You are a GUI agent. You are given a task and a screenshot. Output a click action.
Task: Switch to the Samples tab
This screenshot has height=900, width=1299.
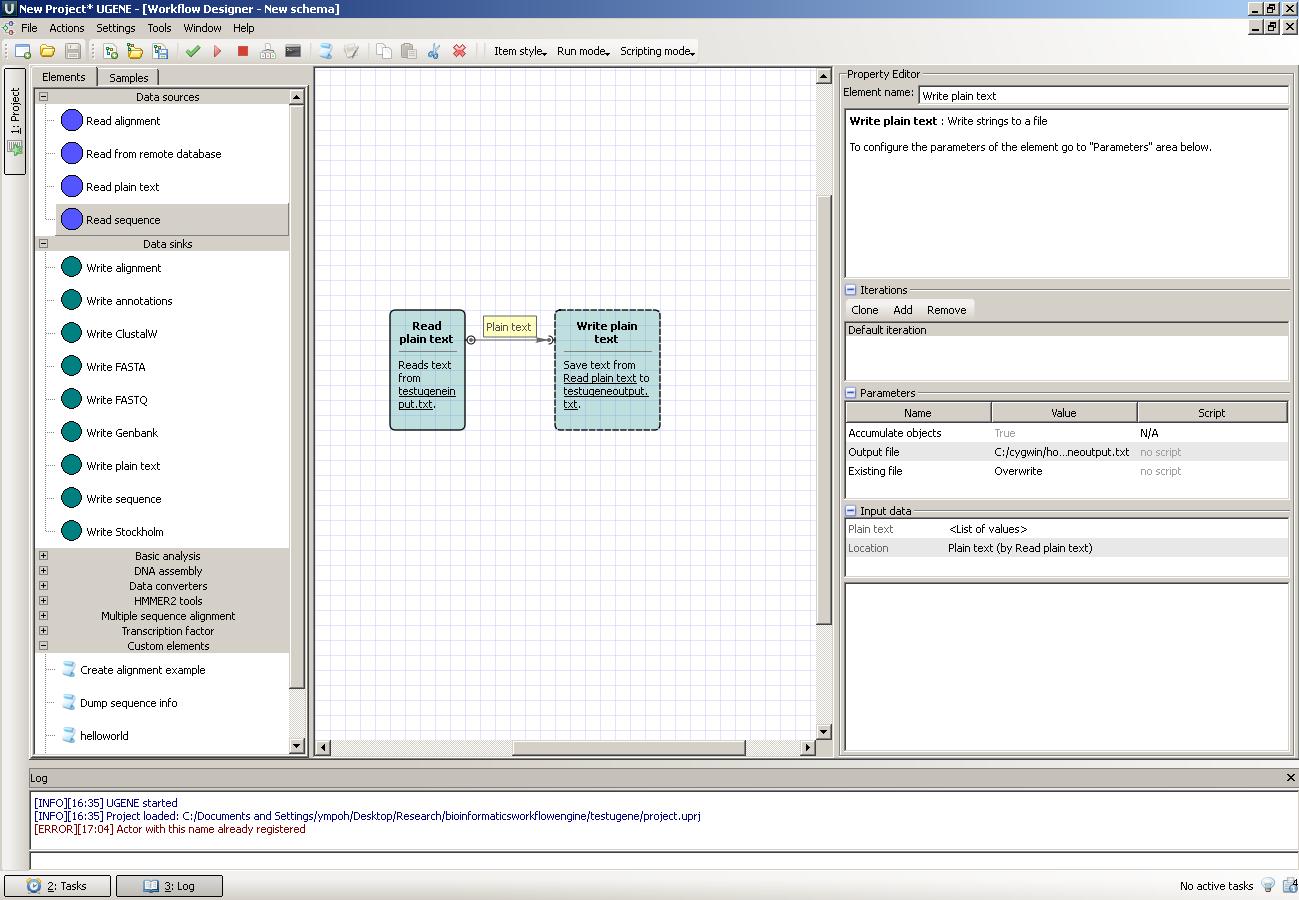coord(128,77)
